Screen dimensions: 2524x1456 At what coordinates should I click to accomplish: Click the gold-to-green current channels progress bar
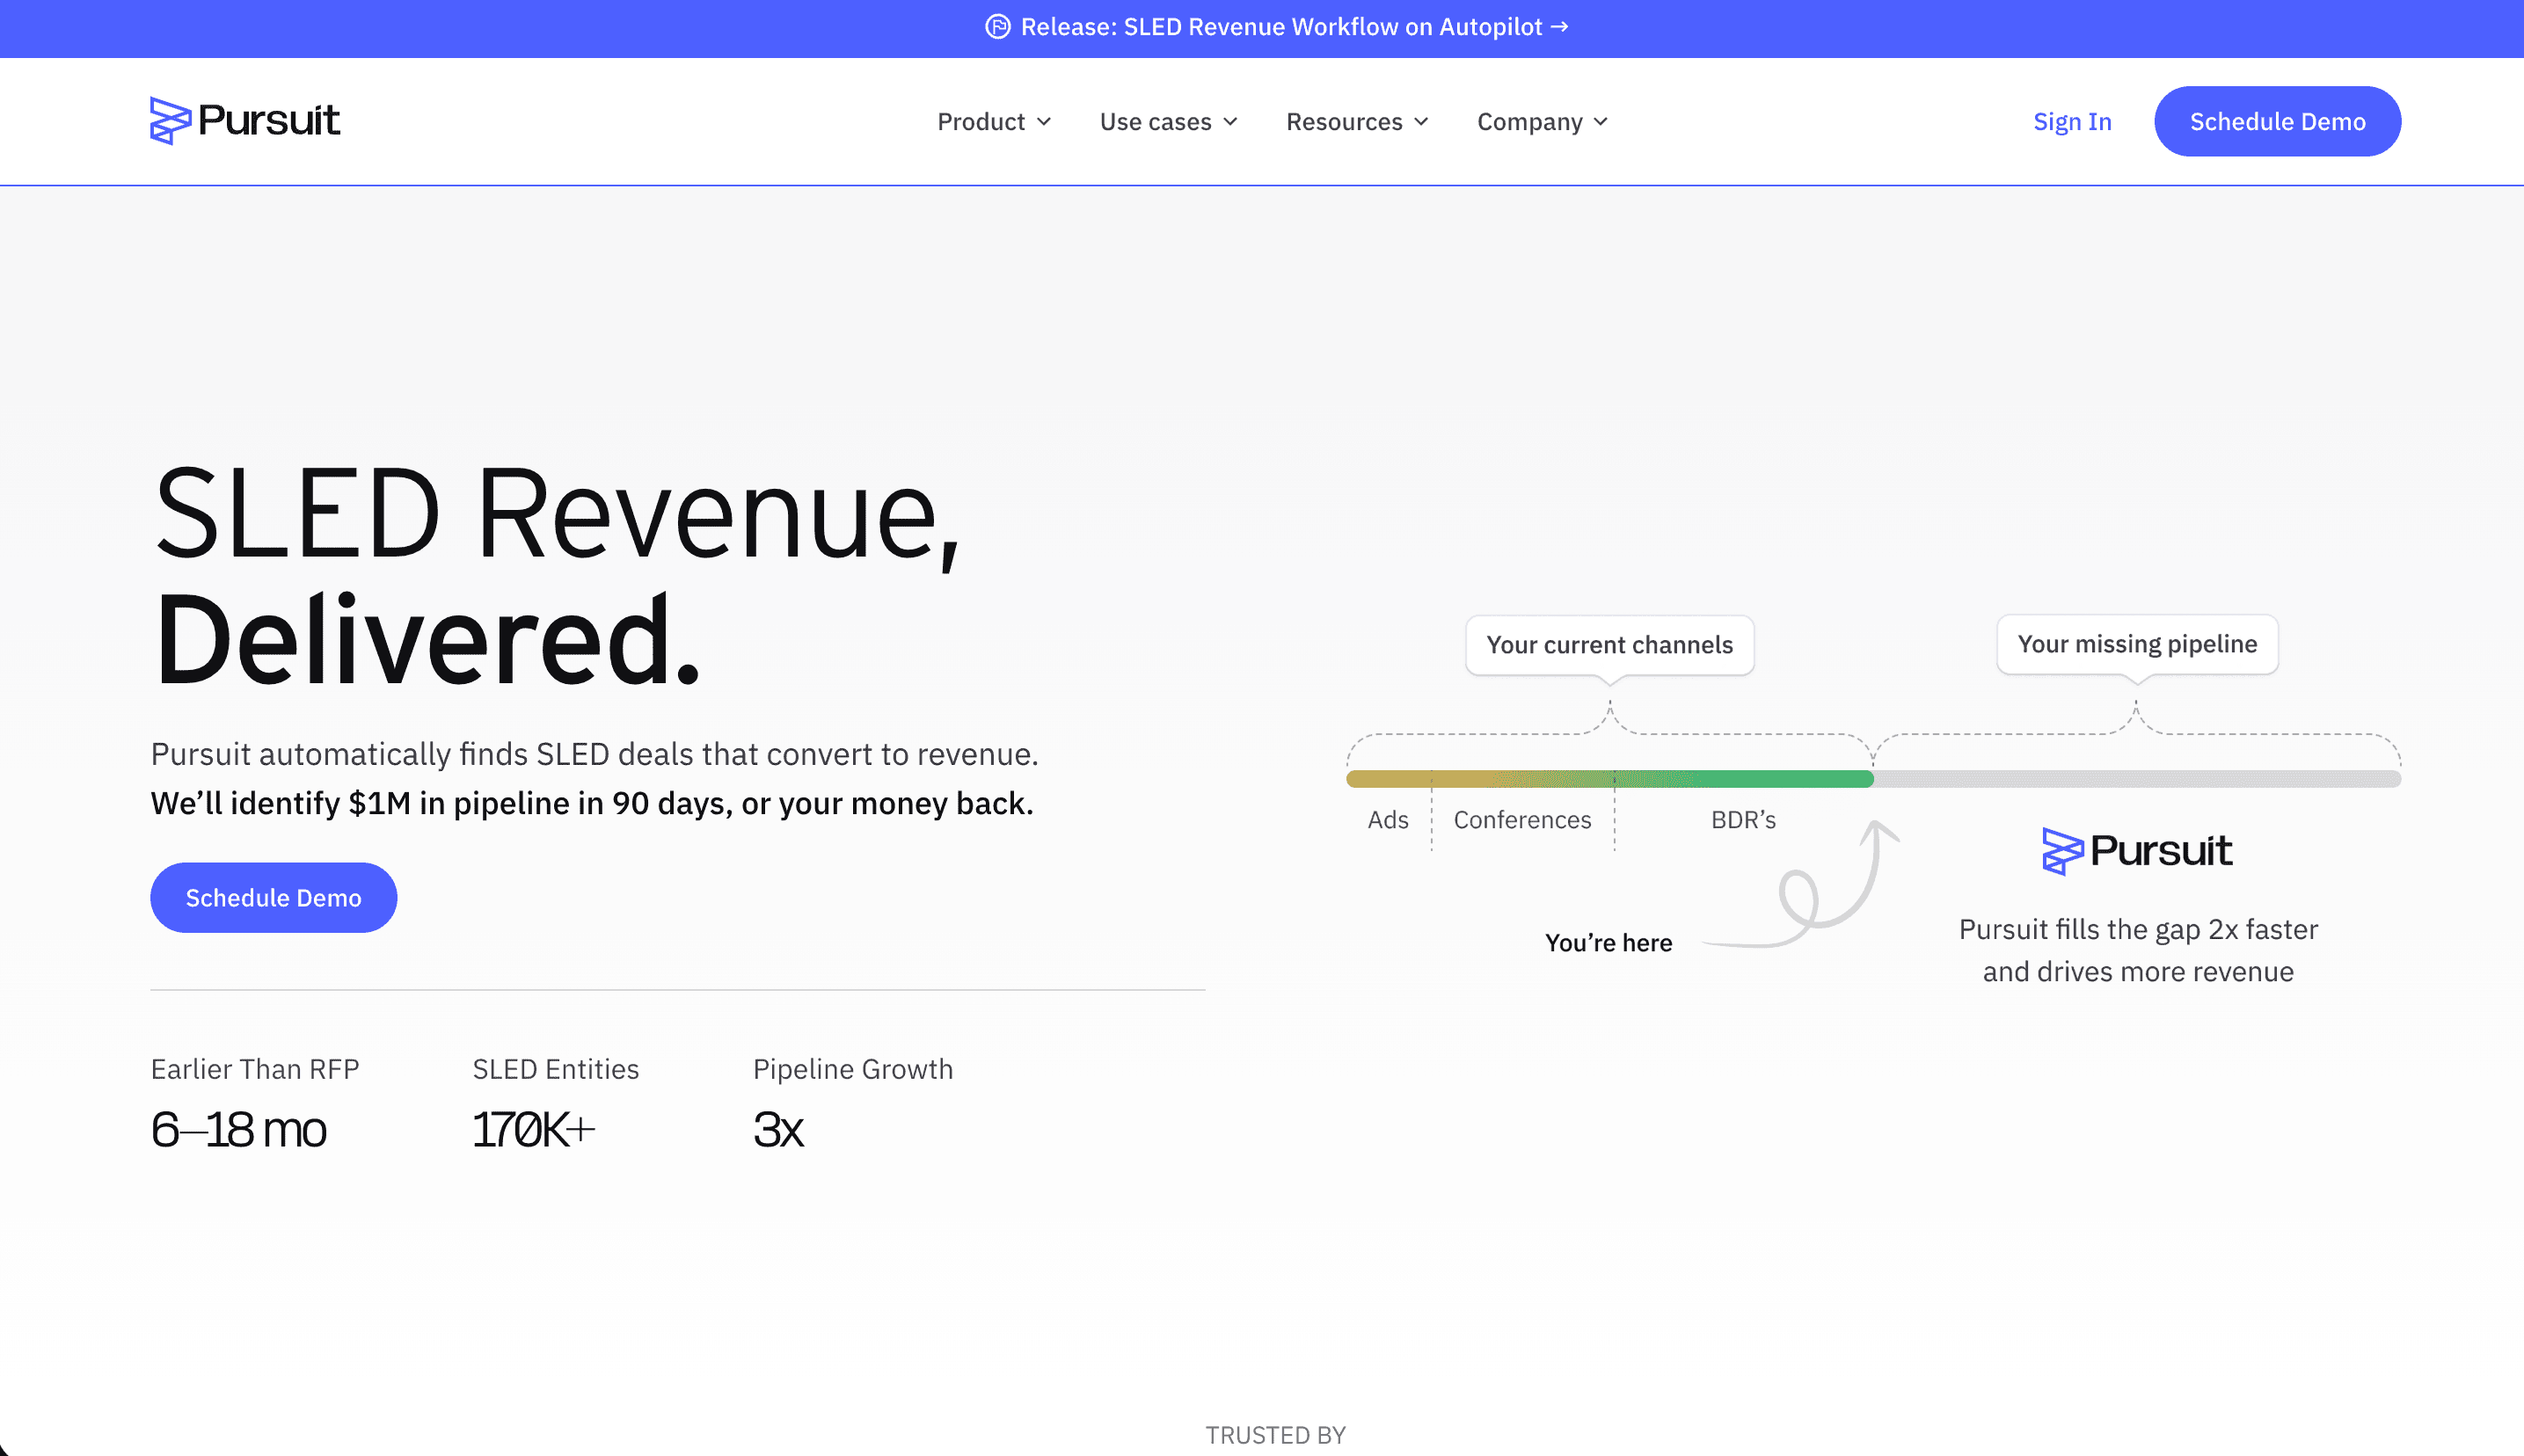pyautogui.click(x=1609, y=779)
